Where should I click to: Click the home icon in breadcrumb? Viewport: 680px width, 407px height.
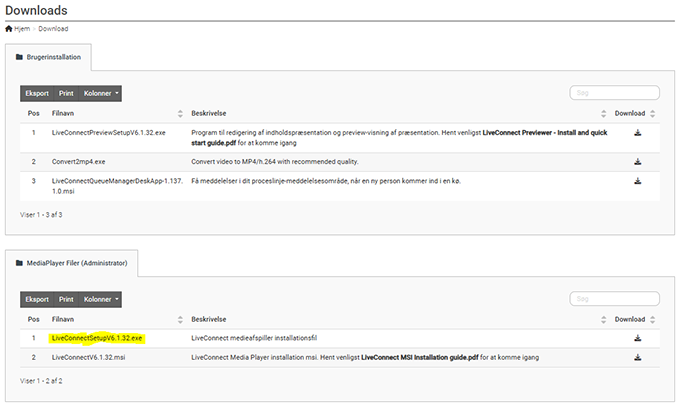[9, 29]
